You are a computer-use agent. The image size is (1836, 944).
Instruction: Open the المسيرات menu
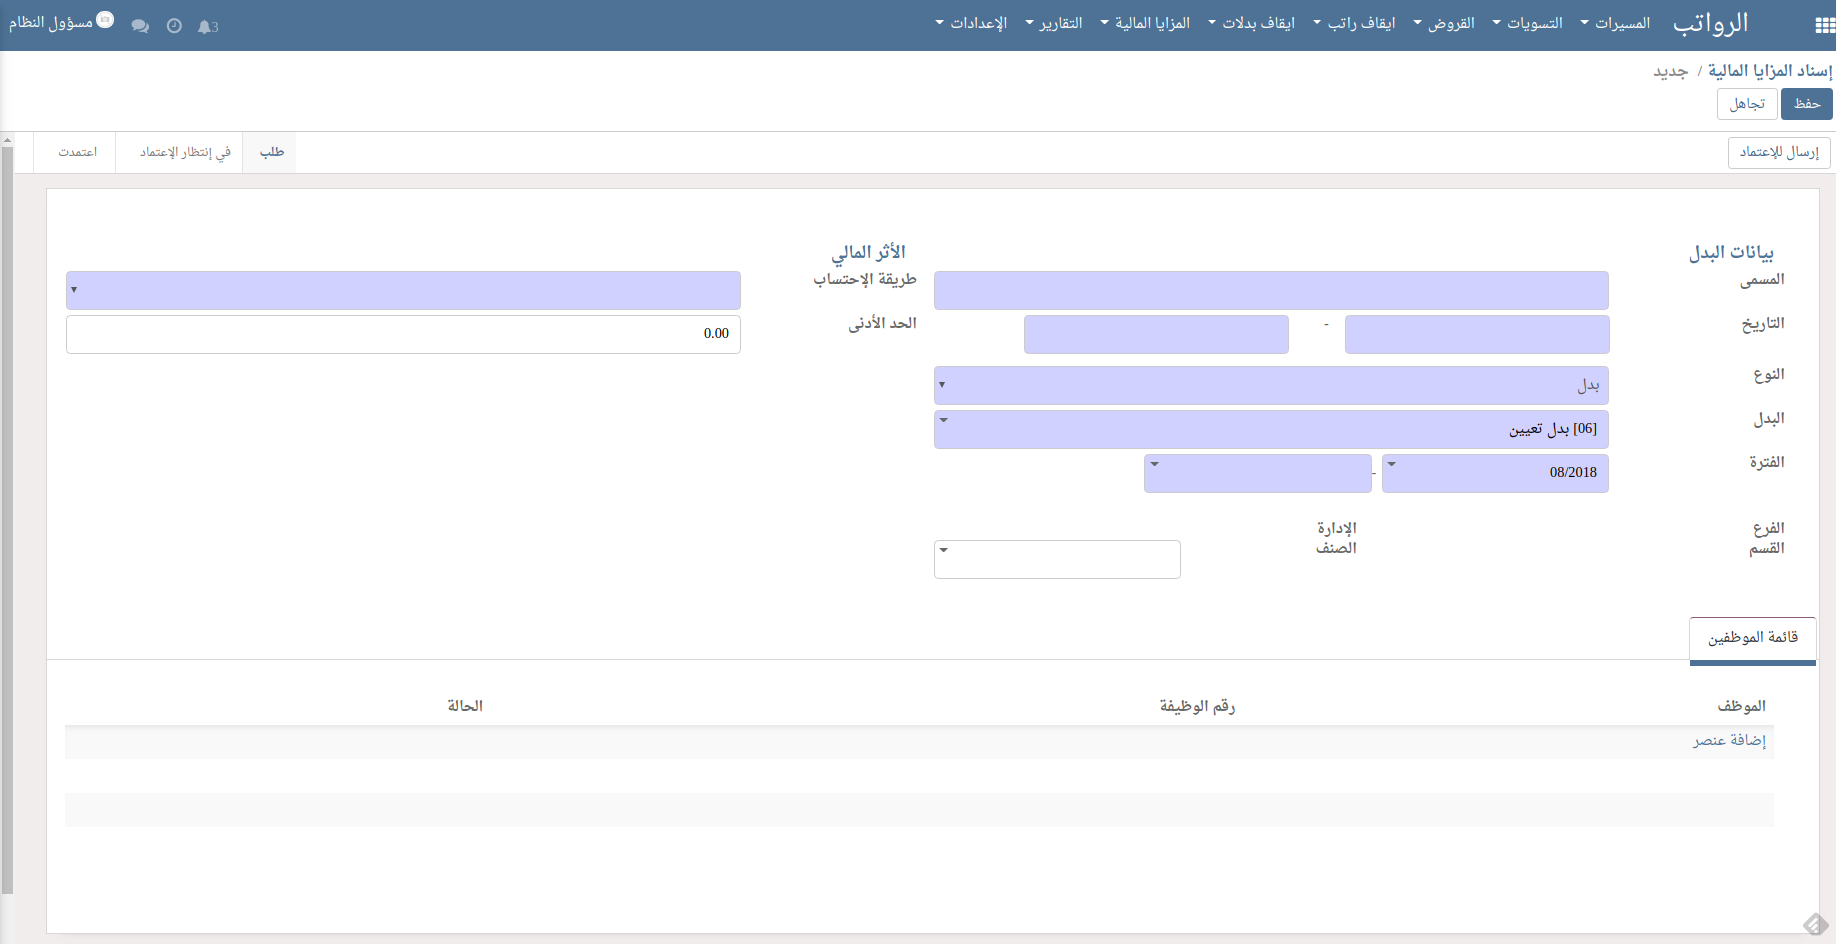coord(1615,23)
